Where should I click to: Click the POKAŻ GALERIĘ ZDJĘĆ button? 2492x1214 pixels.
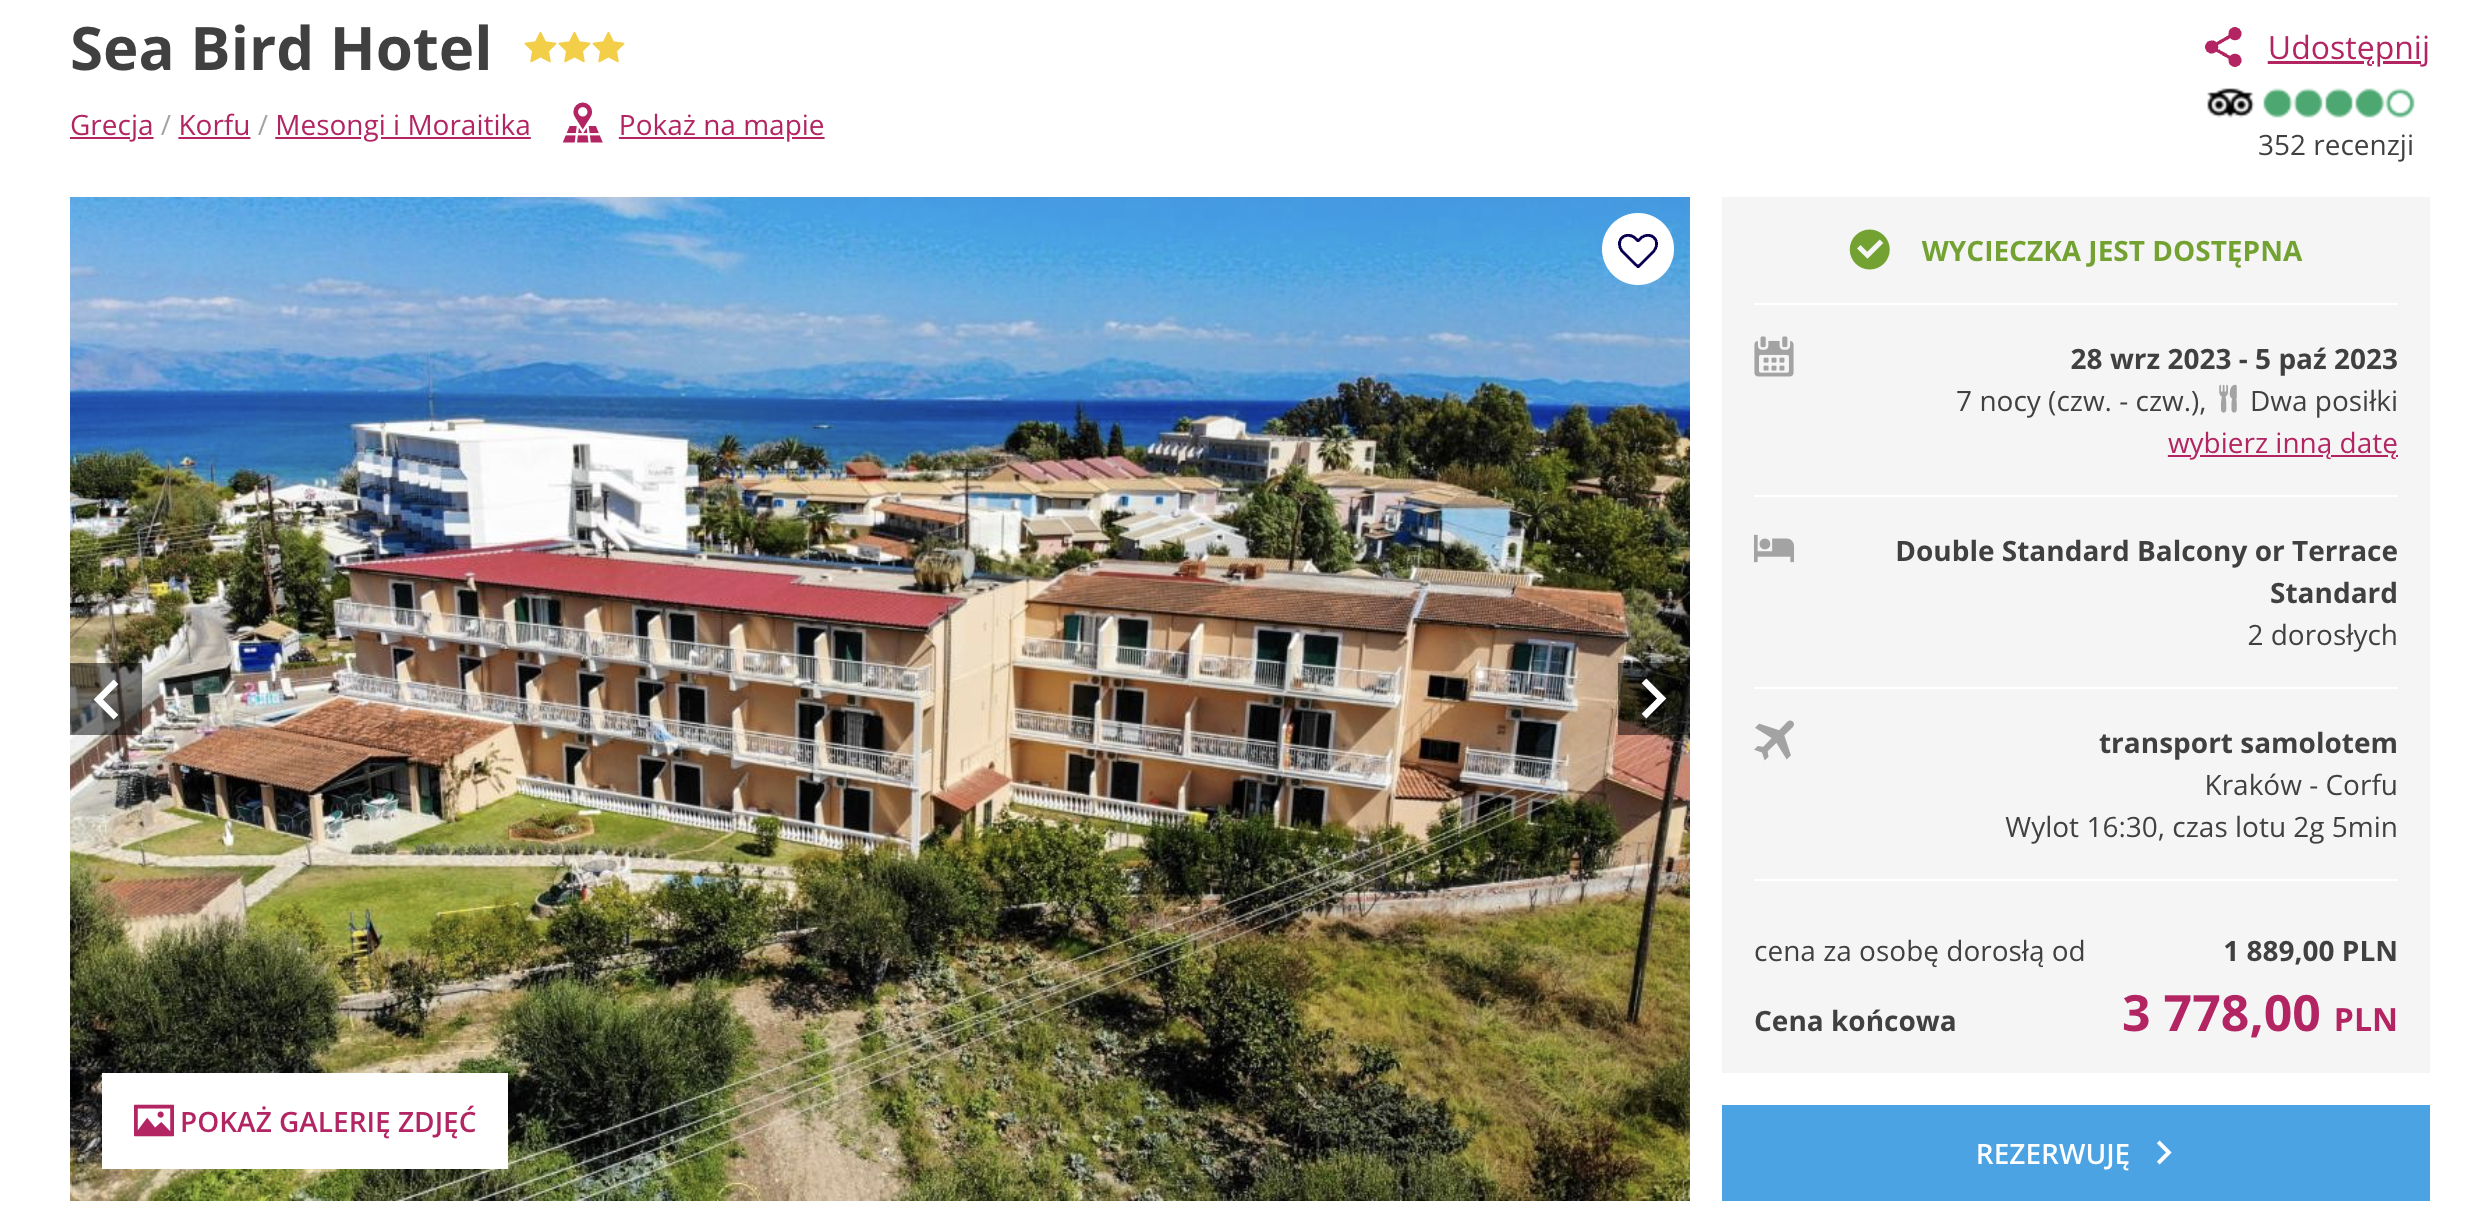point(305,1121)
